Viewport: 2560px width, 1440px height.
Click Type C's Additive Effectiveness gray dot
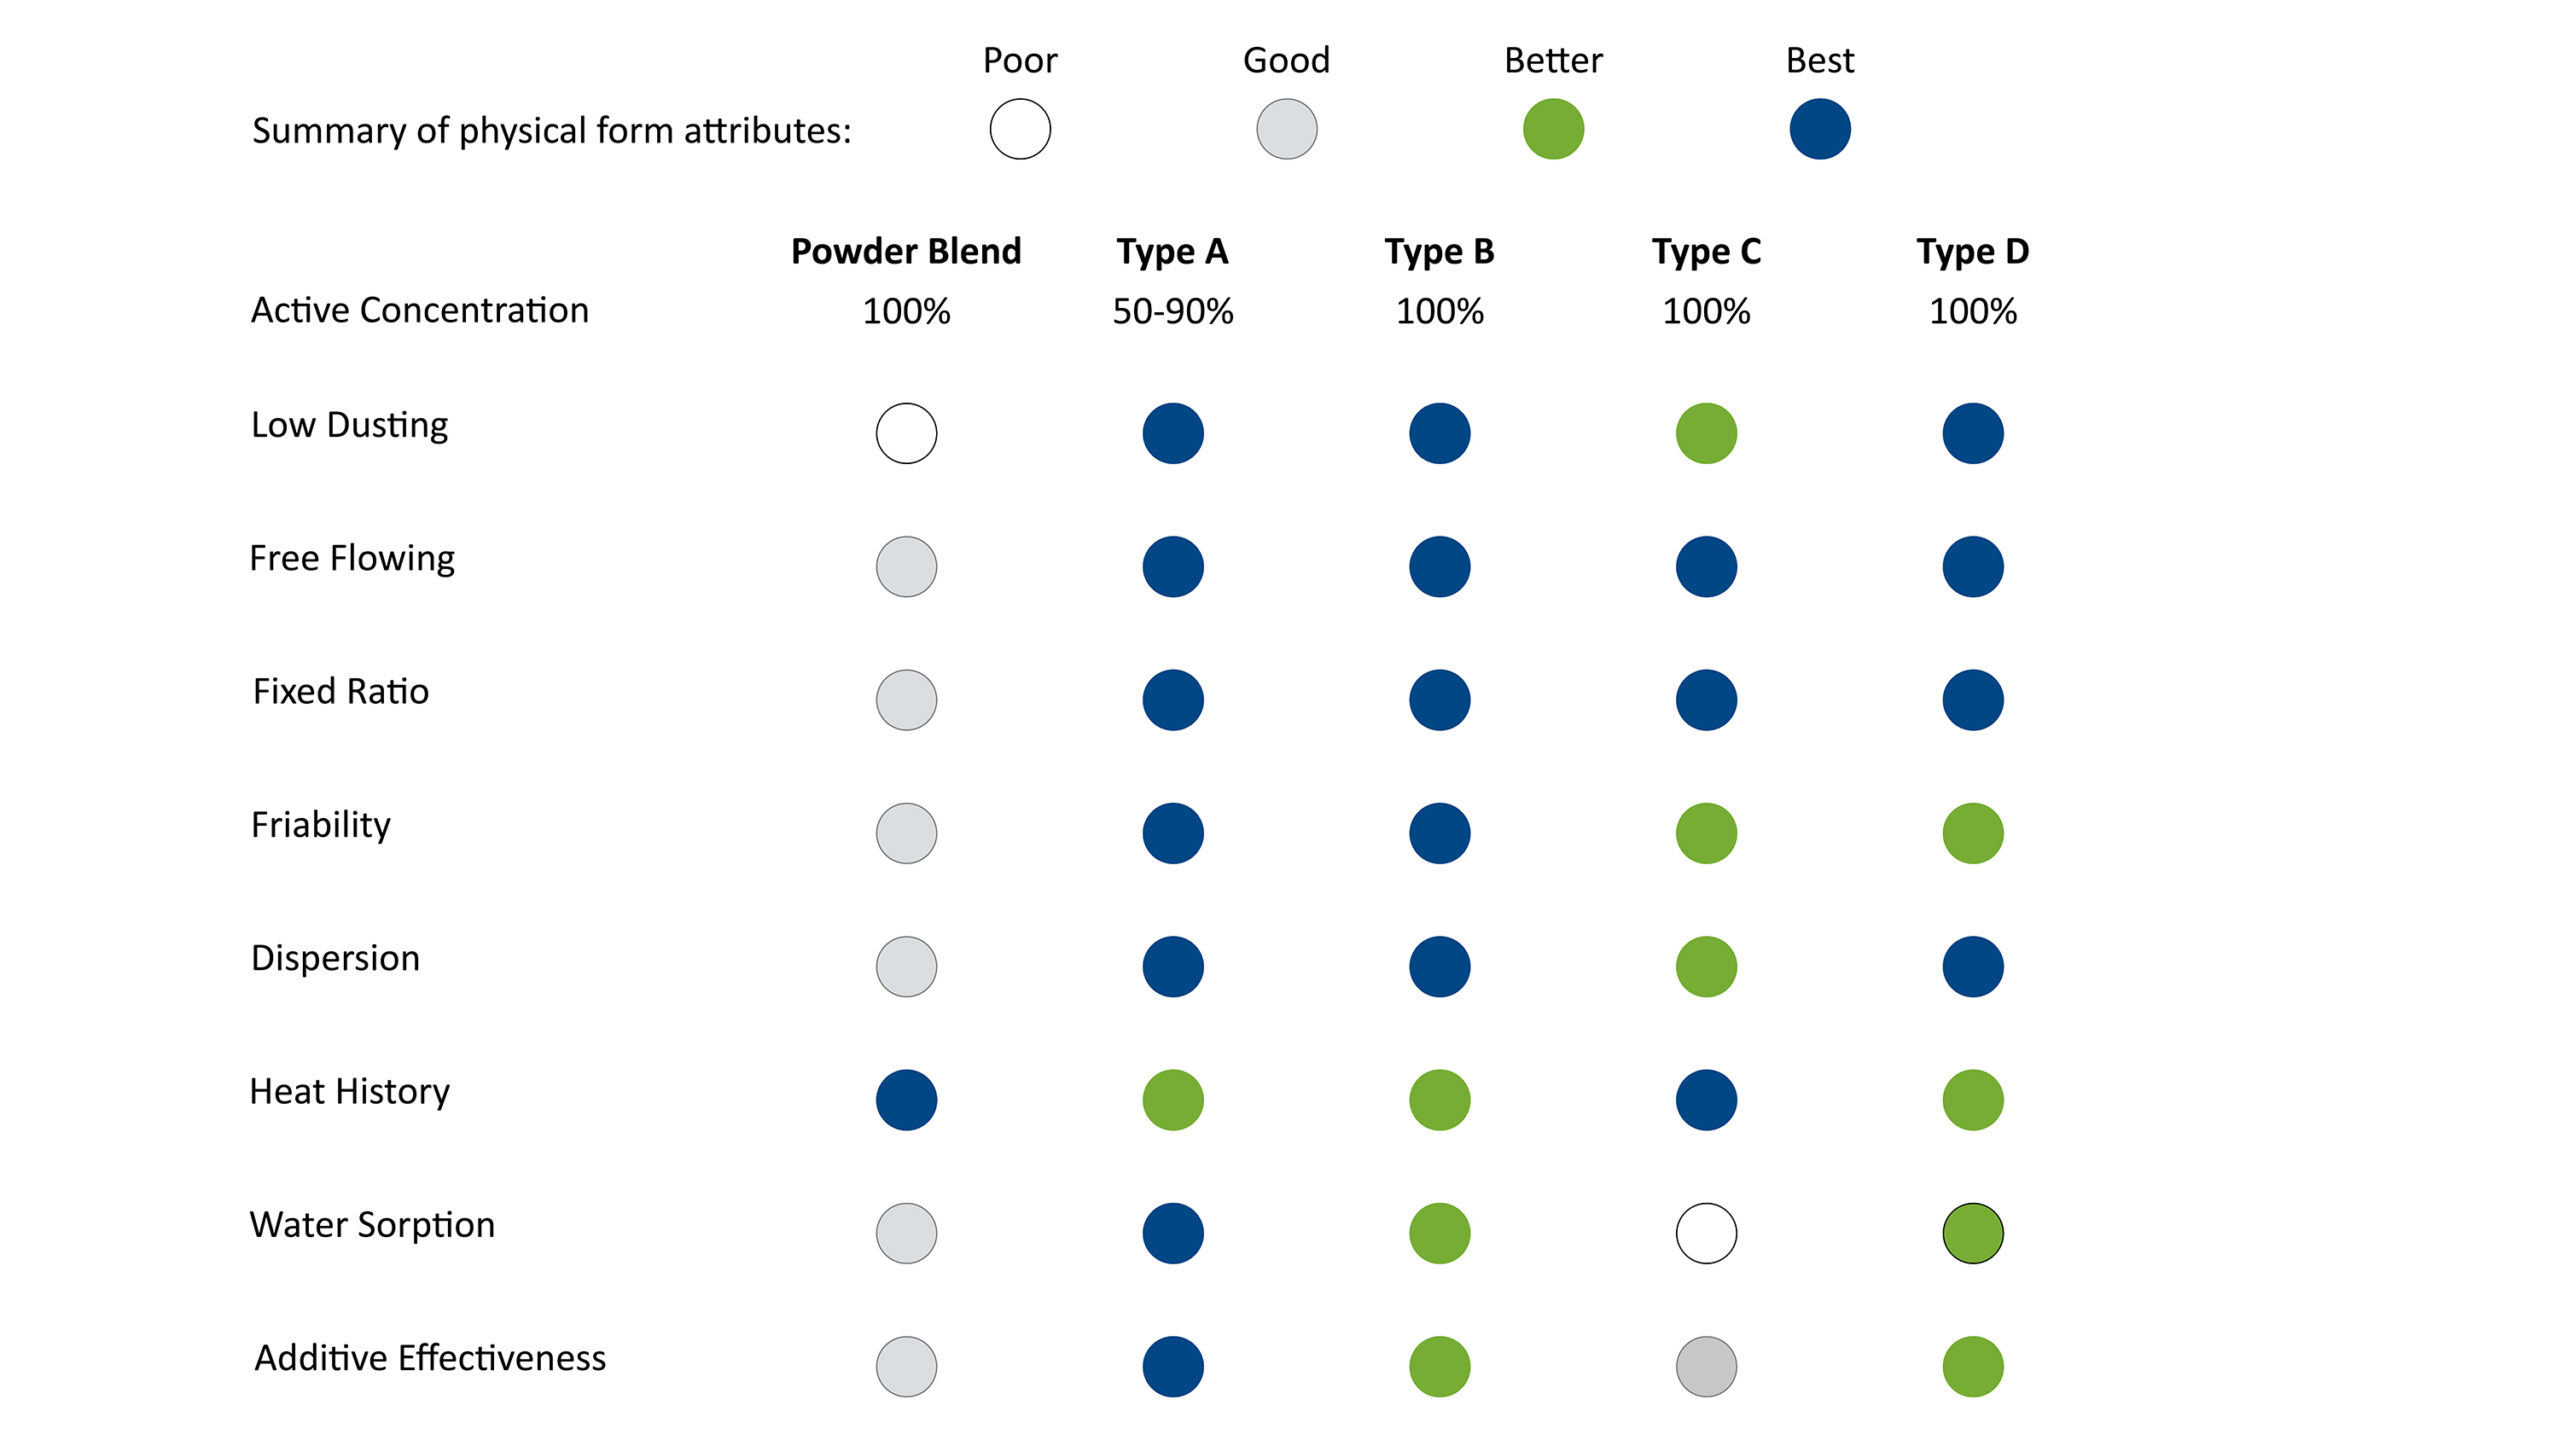[x=1706, y=1366]
